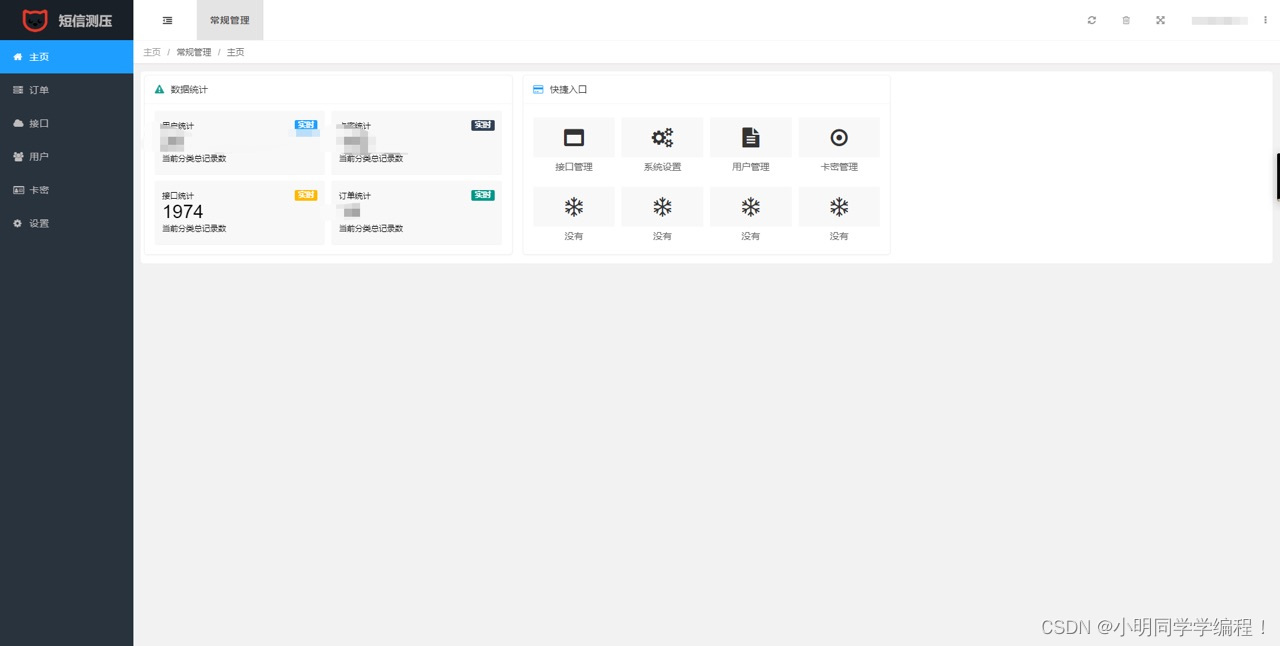Click the 快捷入口 card icon
Image resolution: width=1280 pixels, height=646 pixels.
pyautogui.click(x=538, y=89)
